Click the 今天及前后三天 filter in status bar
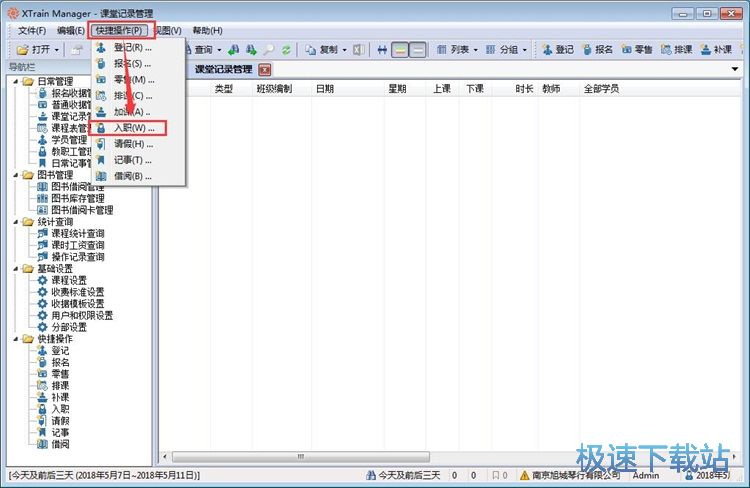Viewport: 750px width, 488px height. pos(403,475)
